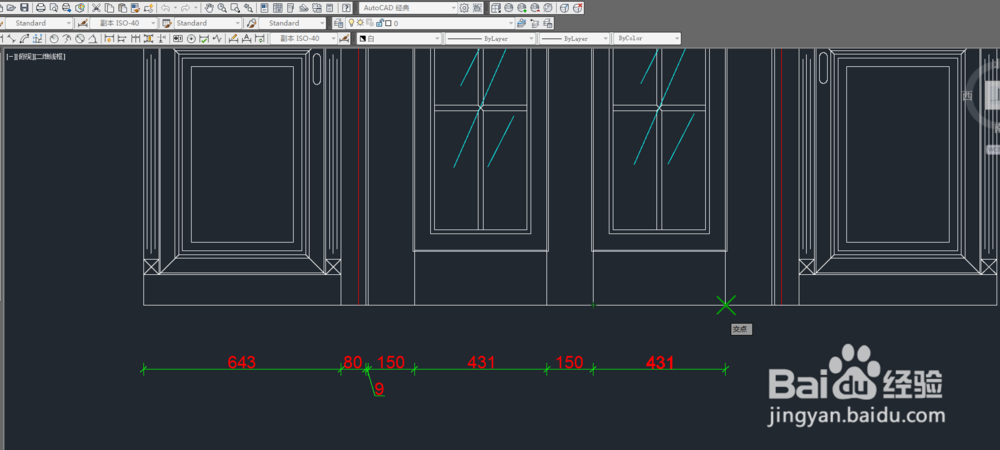Select the Diameter dimension tool

point(80,38)
